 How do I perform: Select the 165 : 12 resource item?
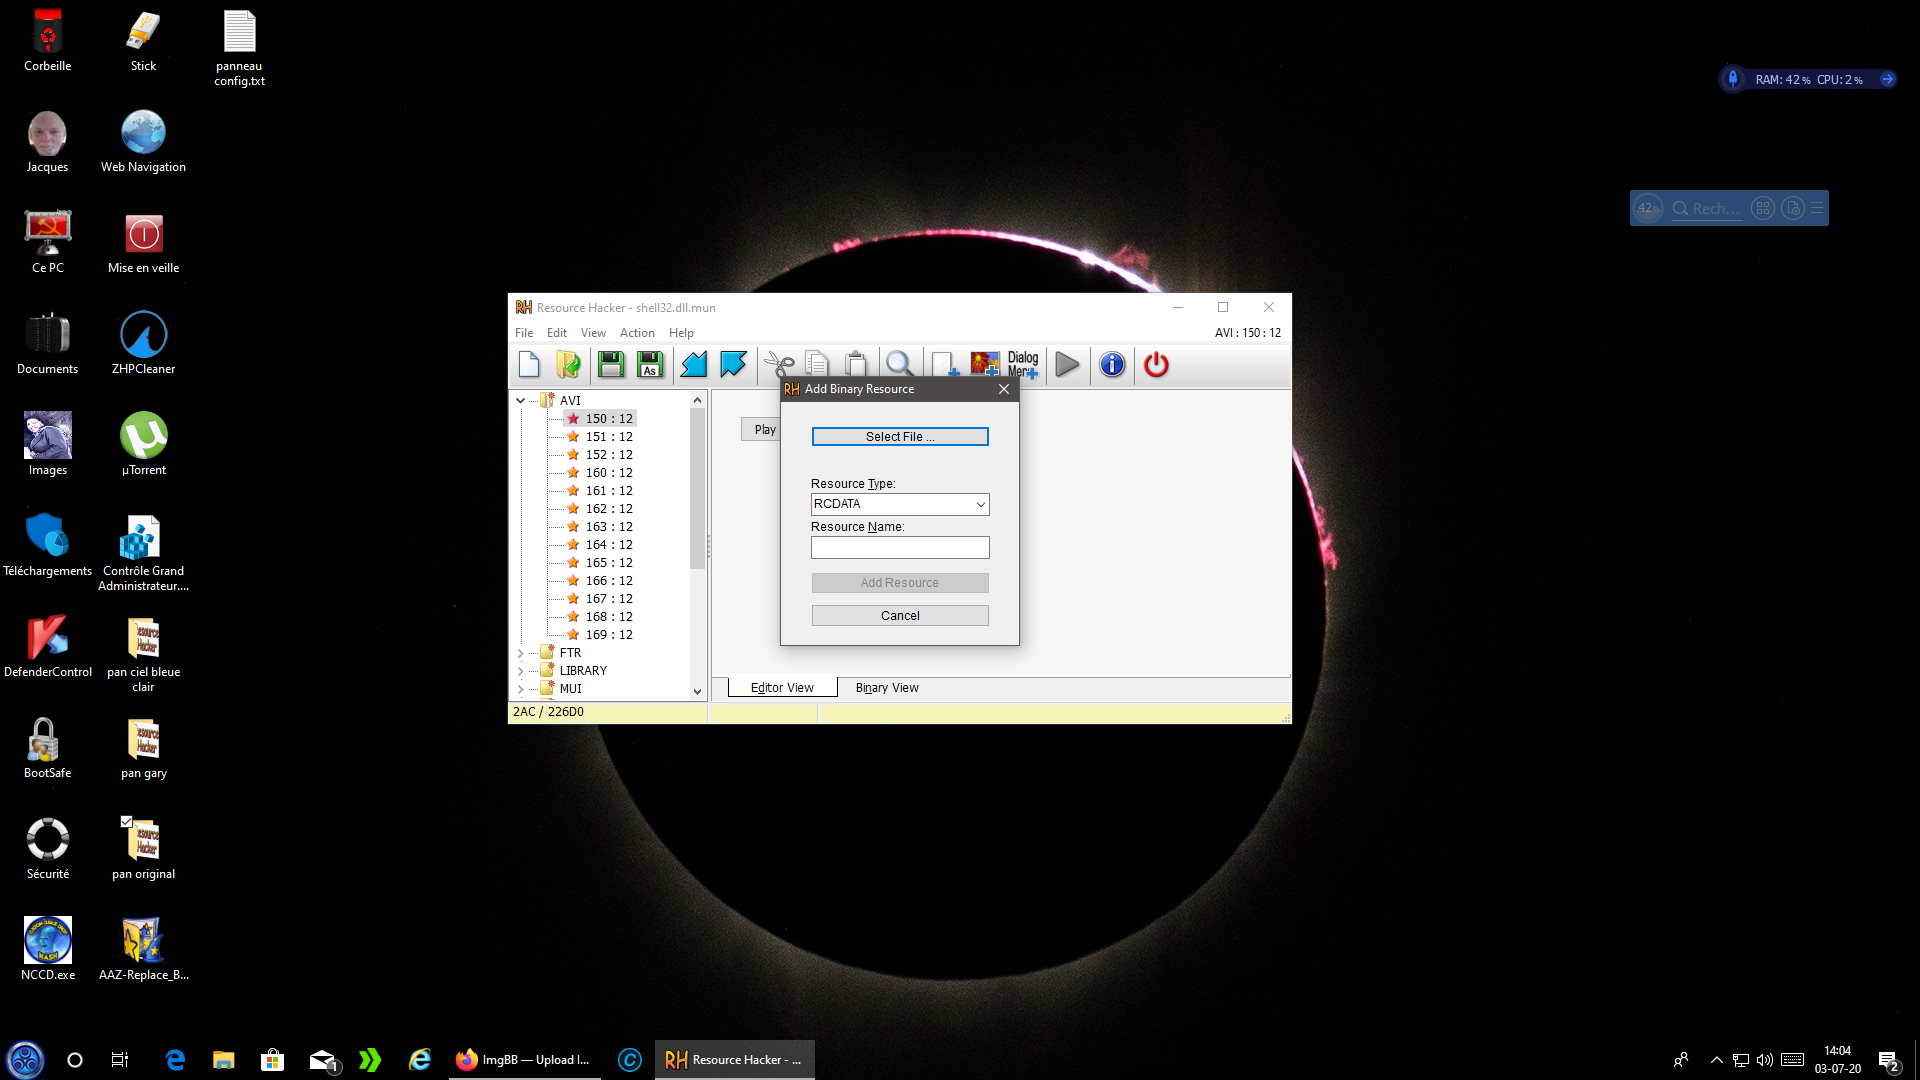click(x=608, y=563)
